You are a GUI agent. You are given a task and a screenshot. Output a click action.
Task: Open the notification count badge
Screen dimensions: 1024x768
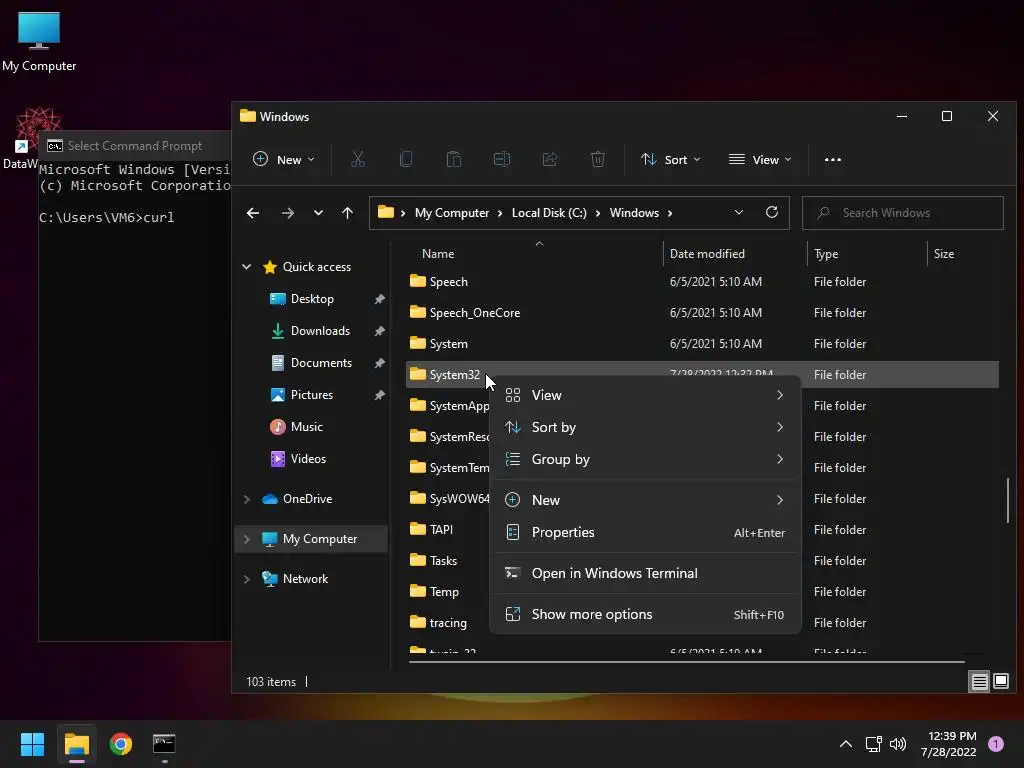click(x=995, y=744)
